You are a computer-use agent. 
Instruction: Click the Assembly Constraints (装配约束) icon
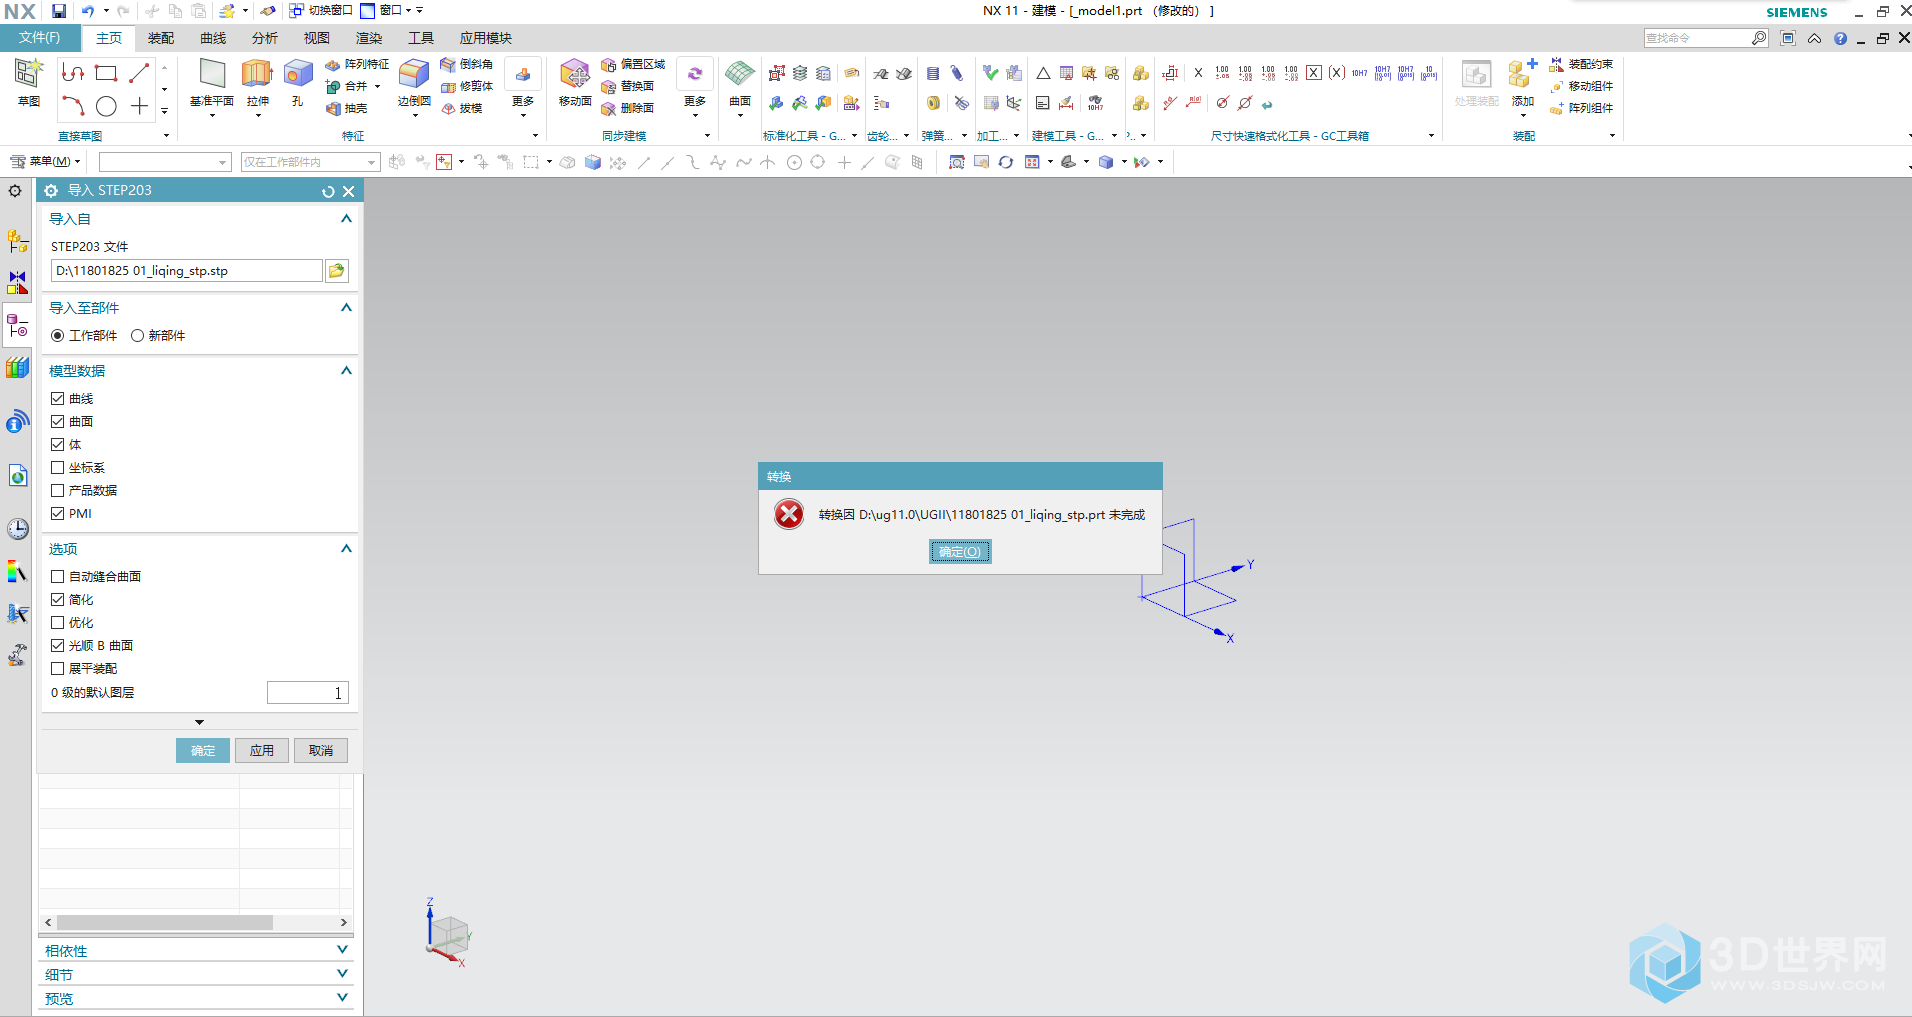(x=1556, y=65)
